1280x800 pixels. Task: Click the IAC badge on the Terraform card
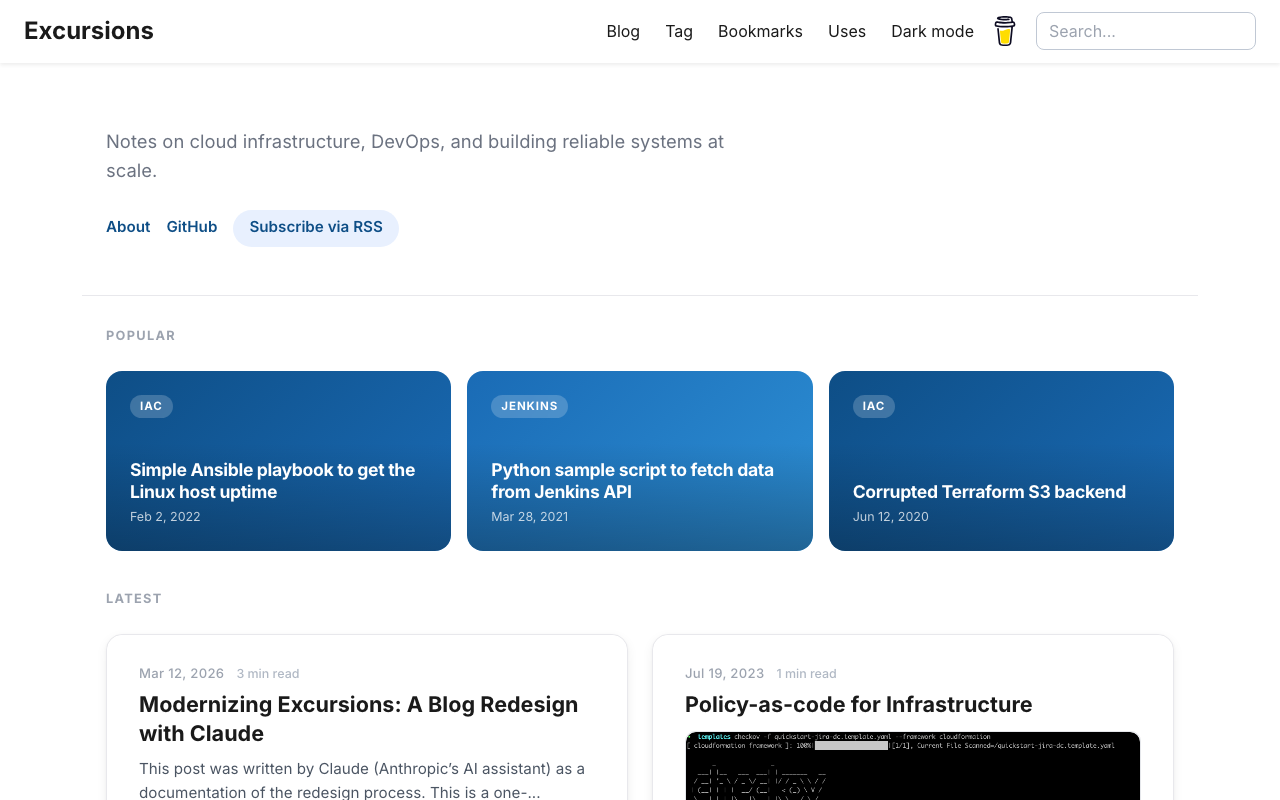873,405
